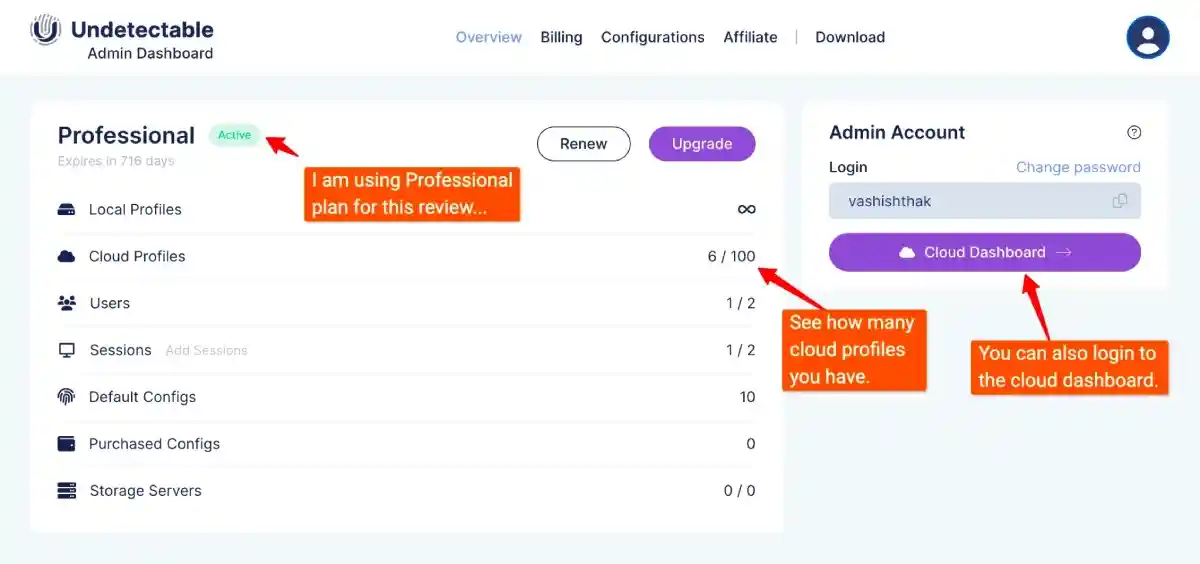Open the user profile avatar

click(1148, 37)
